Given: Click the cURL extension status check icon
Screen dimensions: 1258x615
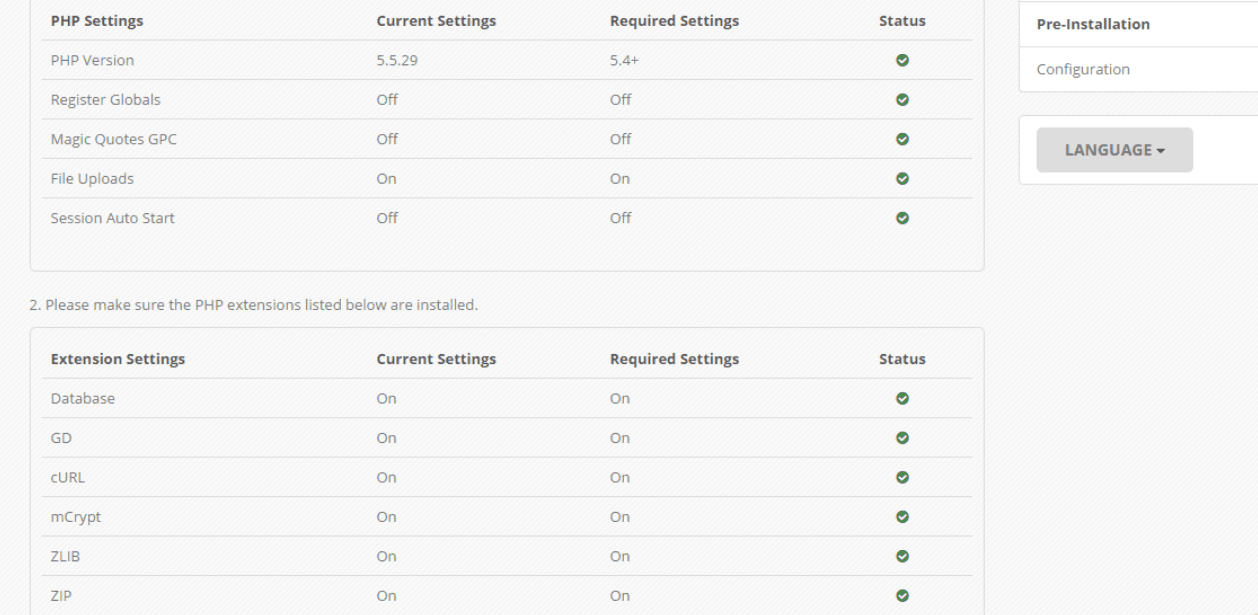Looking at the screenshot, I should 902,477.
